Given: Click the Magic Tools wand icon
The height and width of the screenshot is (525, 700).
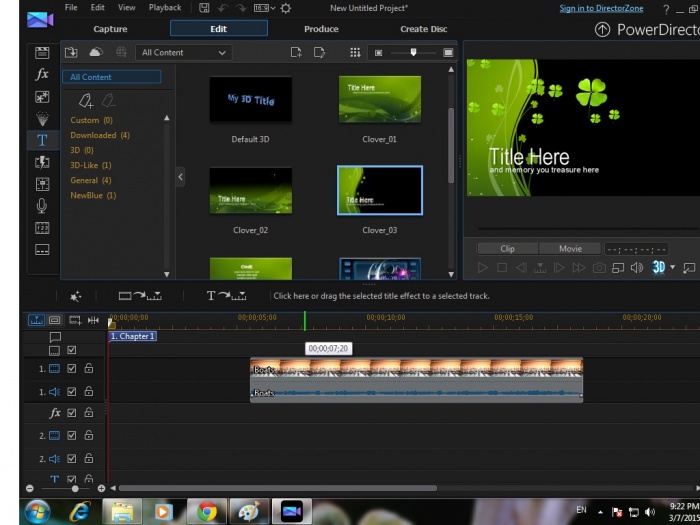Looking at the screenshot, I should point(75,296).
